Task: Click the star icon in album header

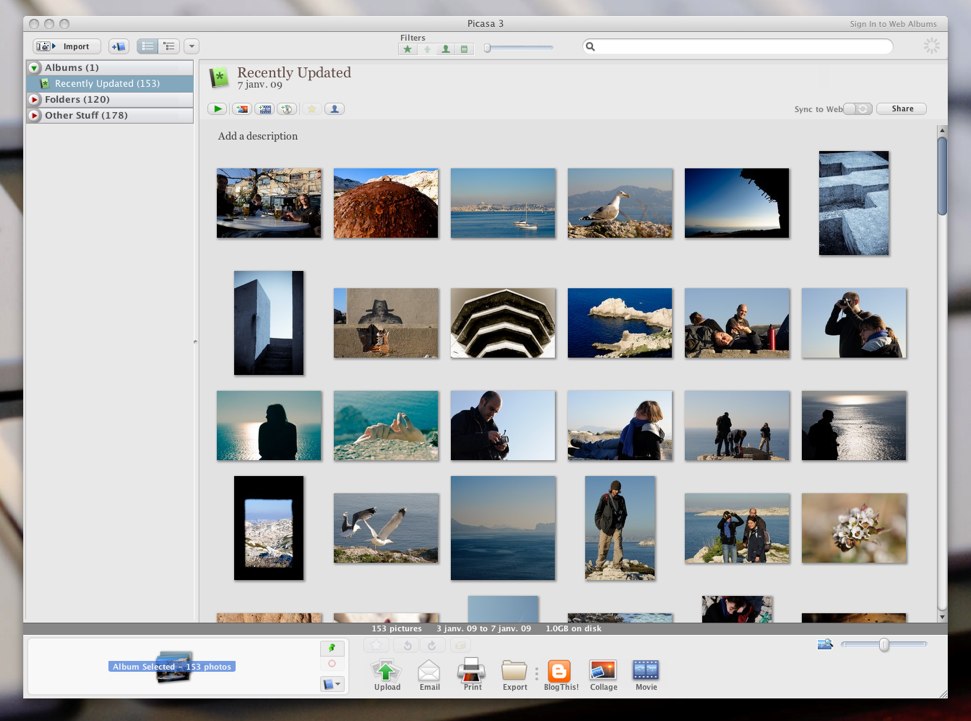Action: pos(311,109)
